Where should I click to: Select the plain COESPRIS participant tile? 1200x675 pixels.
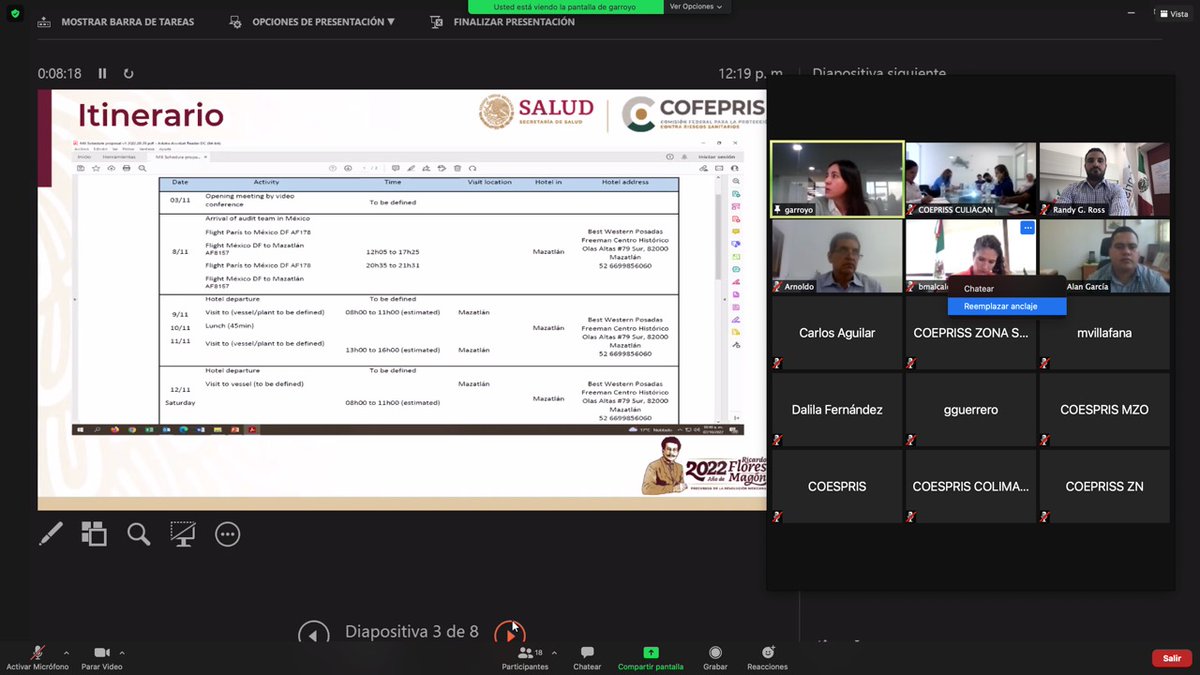pyautogui.click(x=837, y=486)
